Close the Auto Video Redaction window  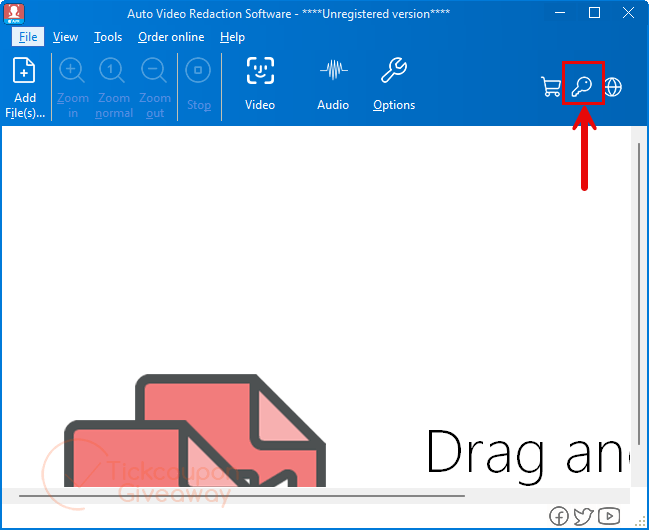[x=628, y=13]
